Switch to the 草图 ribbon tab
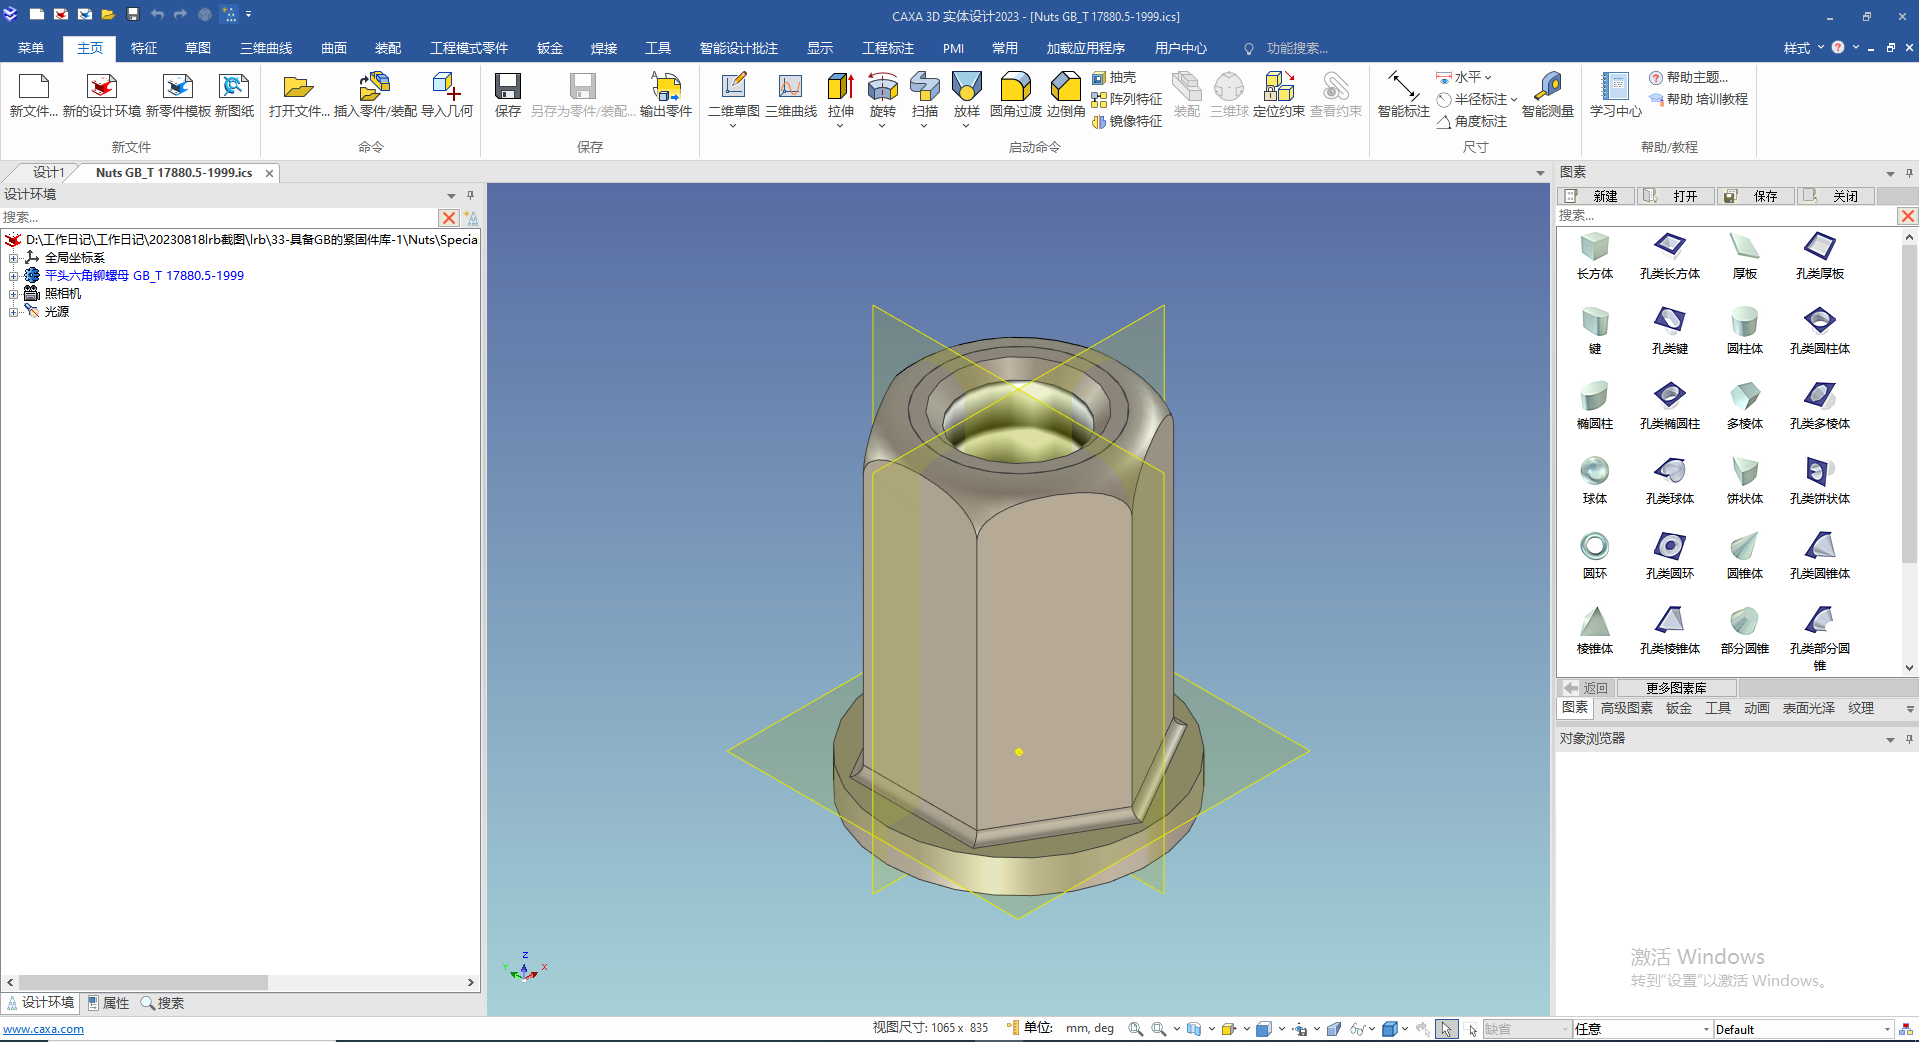 [x=198, y=48]
